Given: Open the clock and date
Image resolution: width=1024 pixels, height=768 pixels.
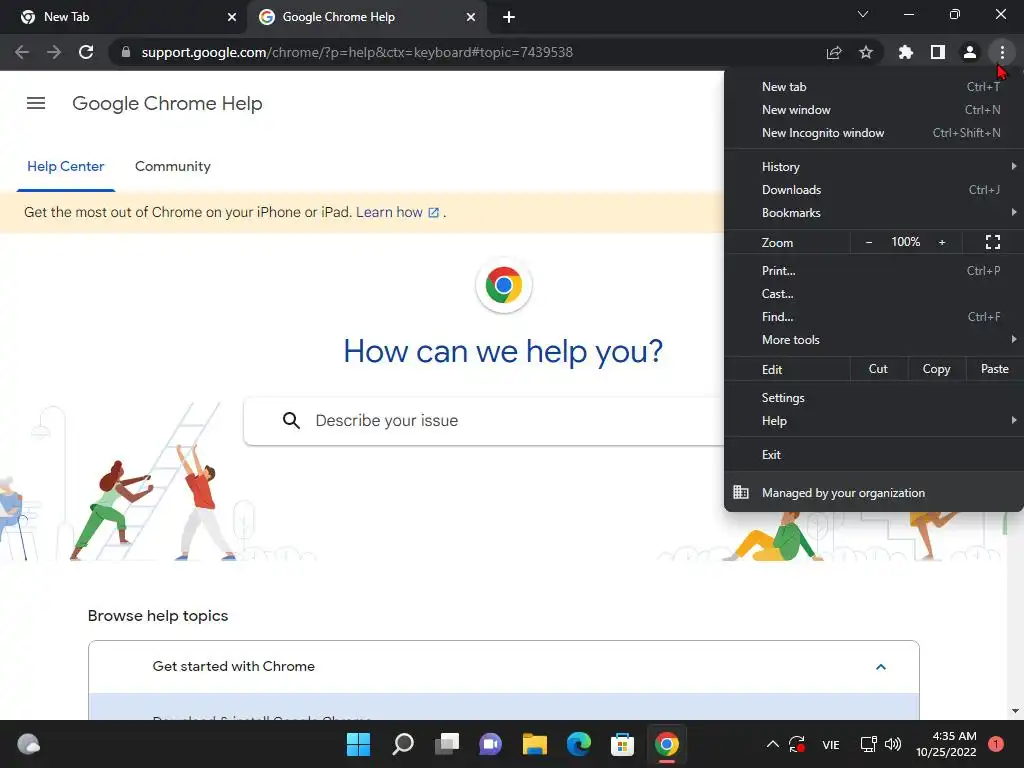Looking at the screenshot, I should pyautogui.click(x=946, y=744).
